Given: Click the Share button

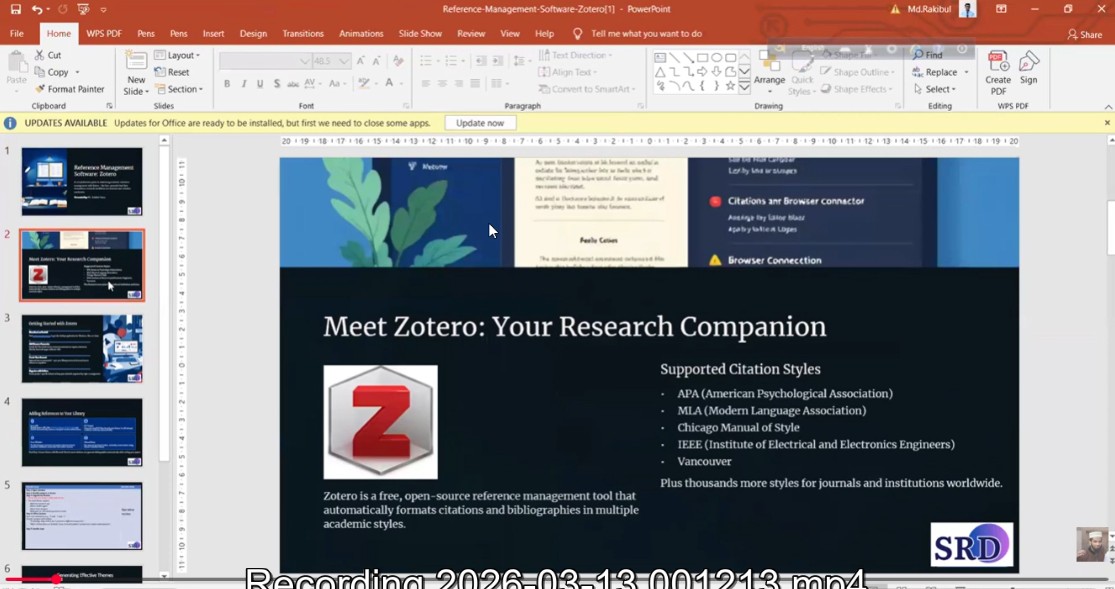Looking at the screenshot, I should [1084, 33].
